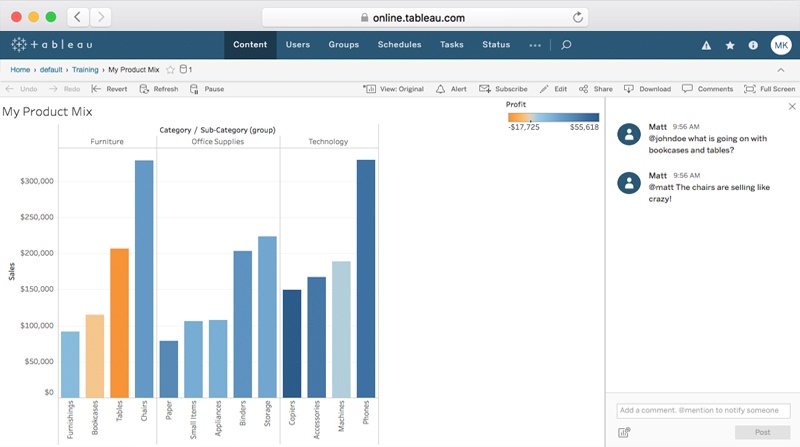Close the comments side panel
The height and width of the screenshot is (447, 800).
pyautogui.click(x=792, y=106)
